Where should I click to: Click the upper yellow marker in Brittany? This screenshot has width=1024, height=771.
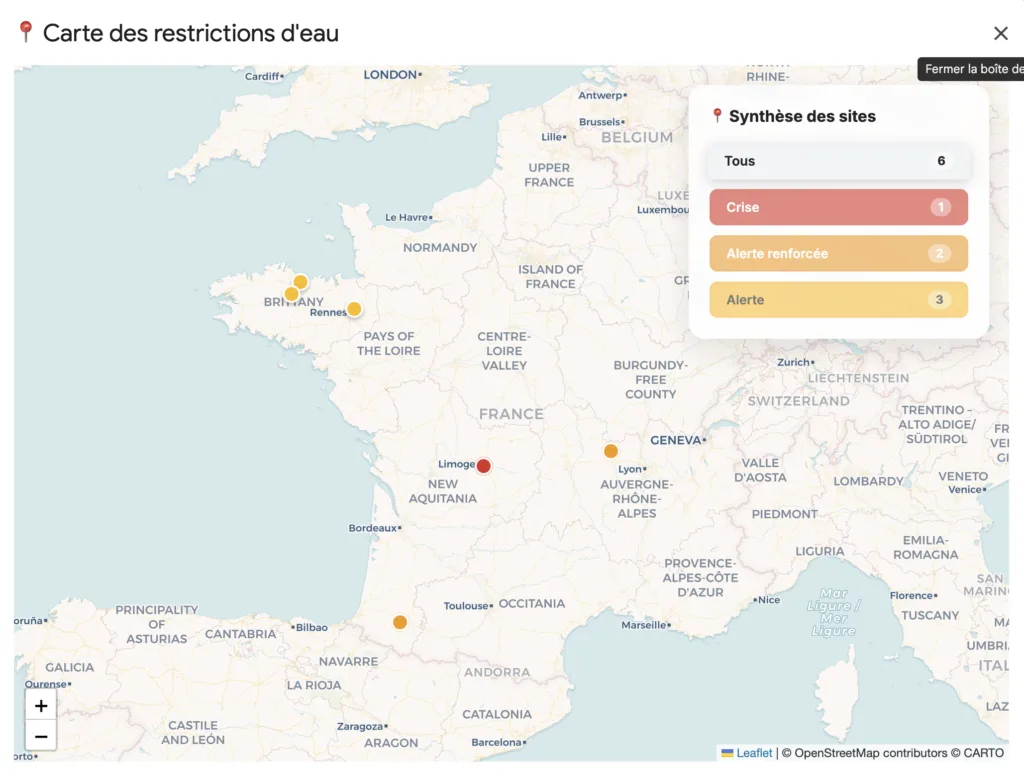click(300, 282)
